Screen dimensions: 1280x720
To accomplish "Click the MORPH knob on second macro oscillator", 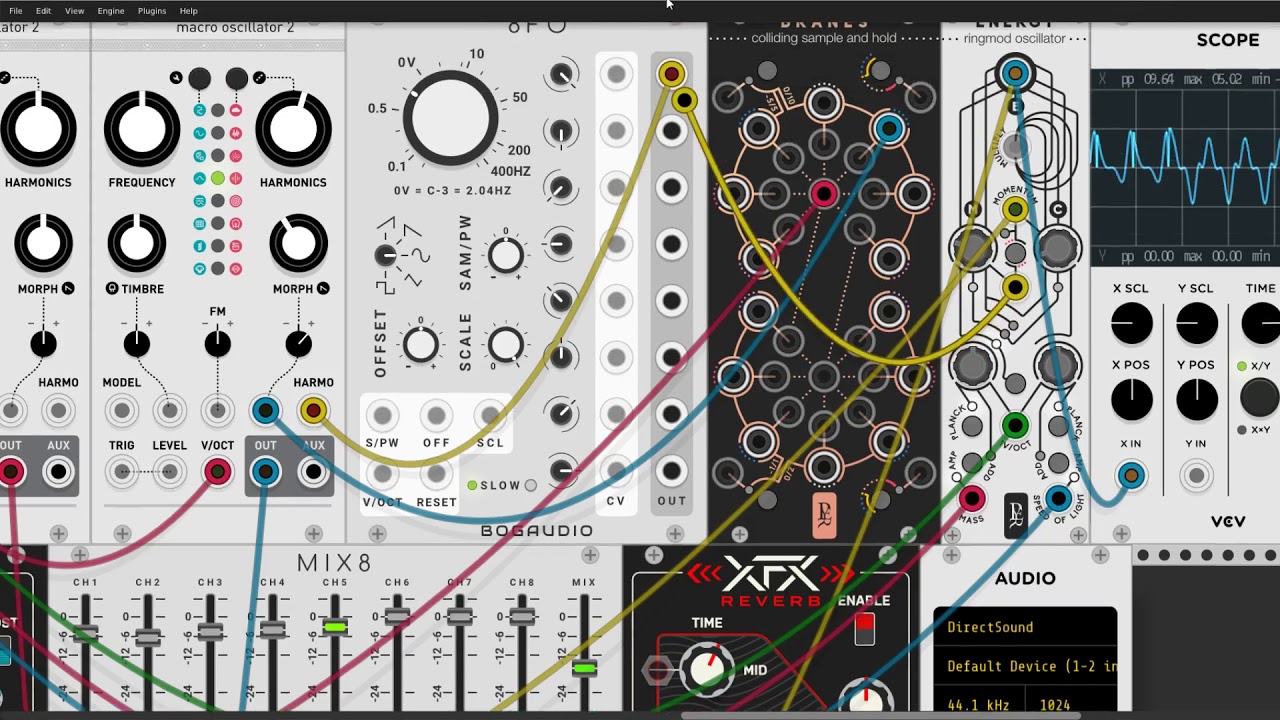I will [x=298, y=243].
